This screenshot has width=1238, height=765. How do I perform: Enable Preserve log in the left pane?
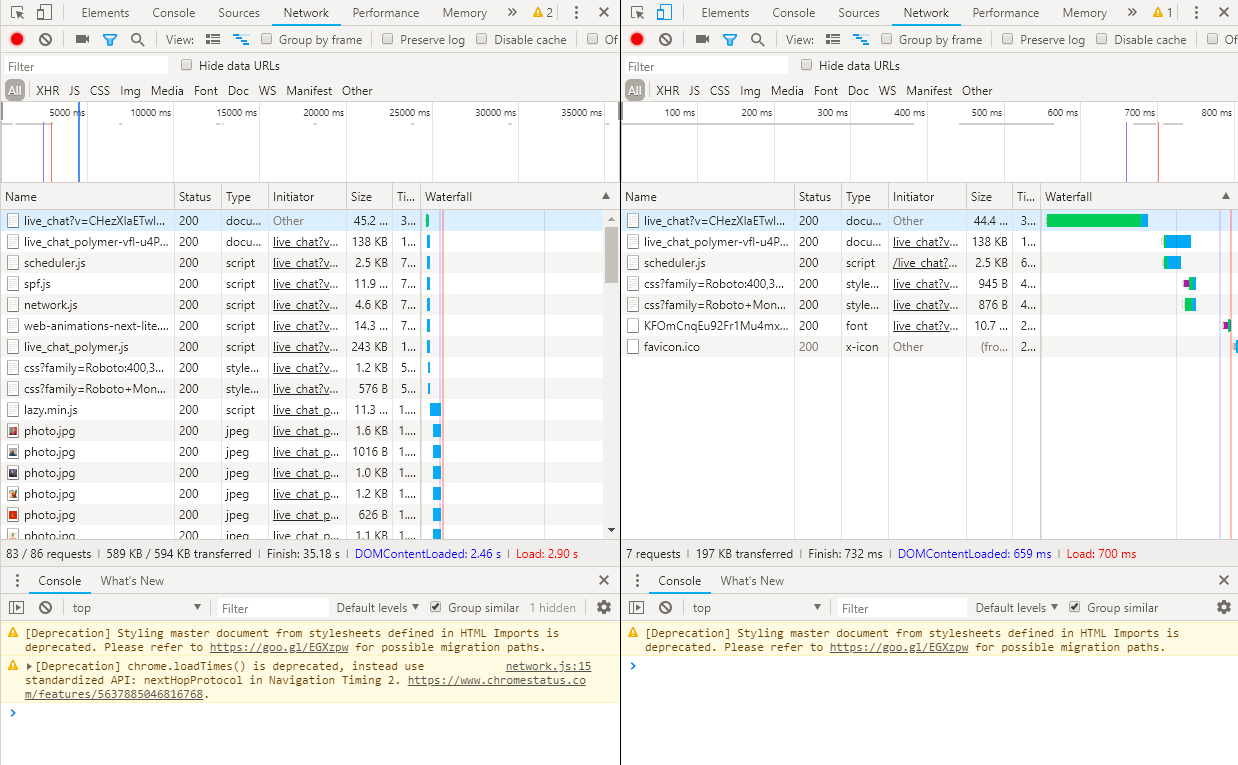coord(387,40)
